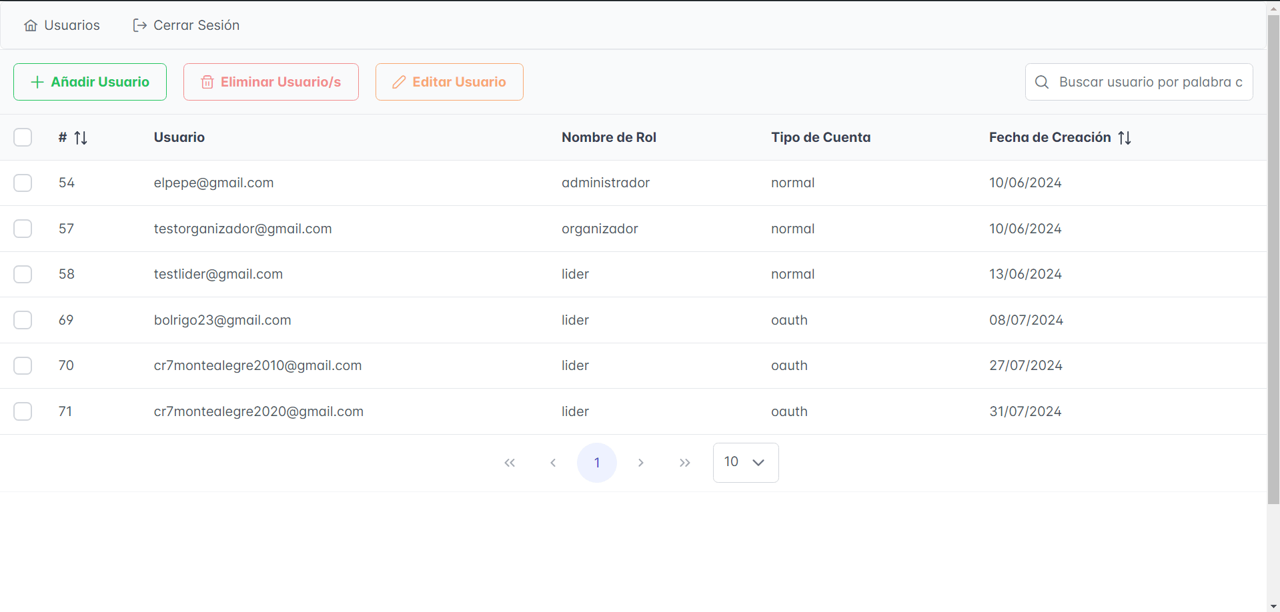Check the bolrigo23@gmail.com row
1280x612 pixels.
(x=23, y=320)
